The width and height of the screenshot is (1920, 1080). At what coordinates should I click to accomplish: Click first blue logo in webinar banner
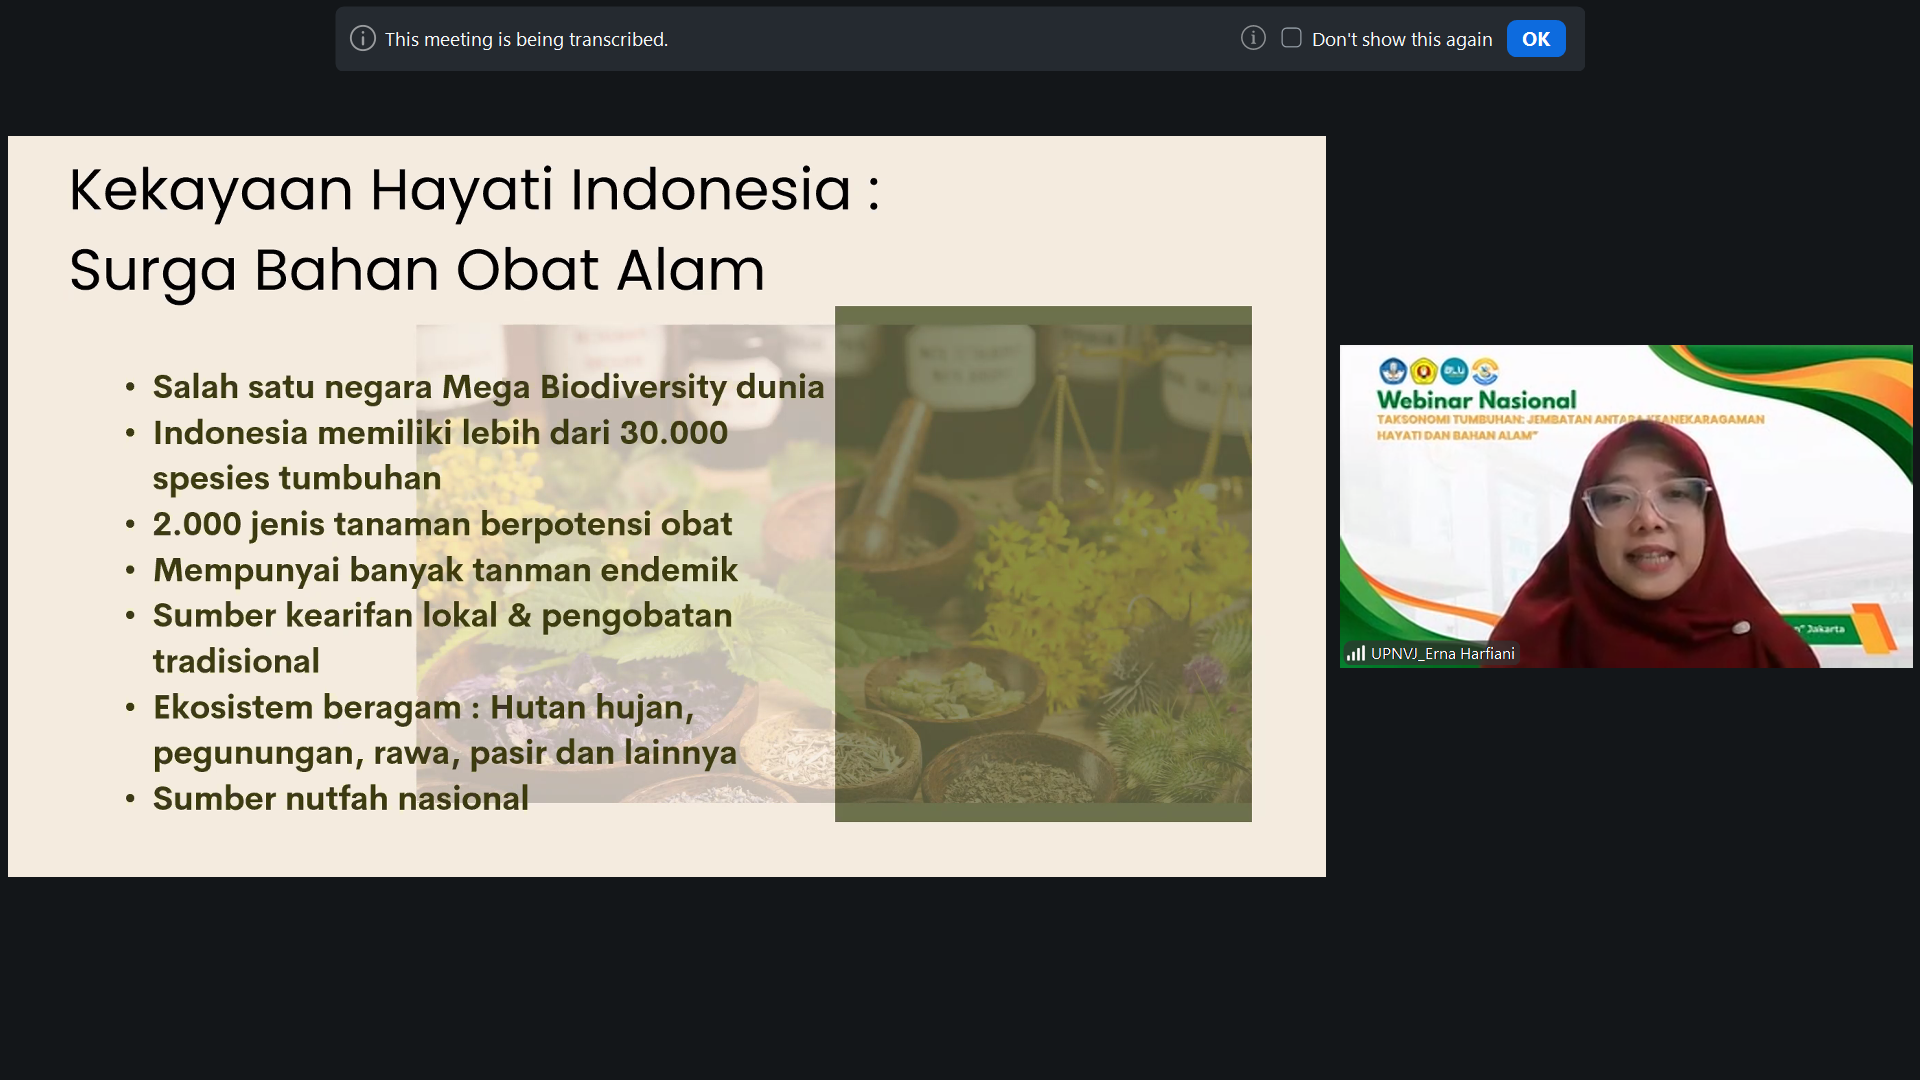[1392, 371]
